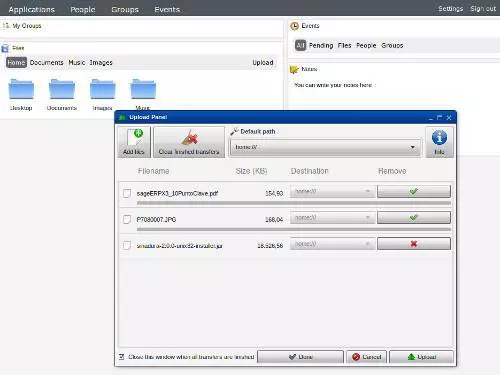Click the Notes panel icon
Viewport: 500px width, 375px height.
pyautogui.click(x=294, y=69)
